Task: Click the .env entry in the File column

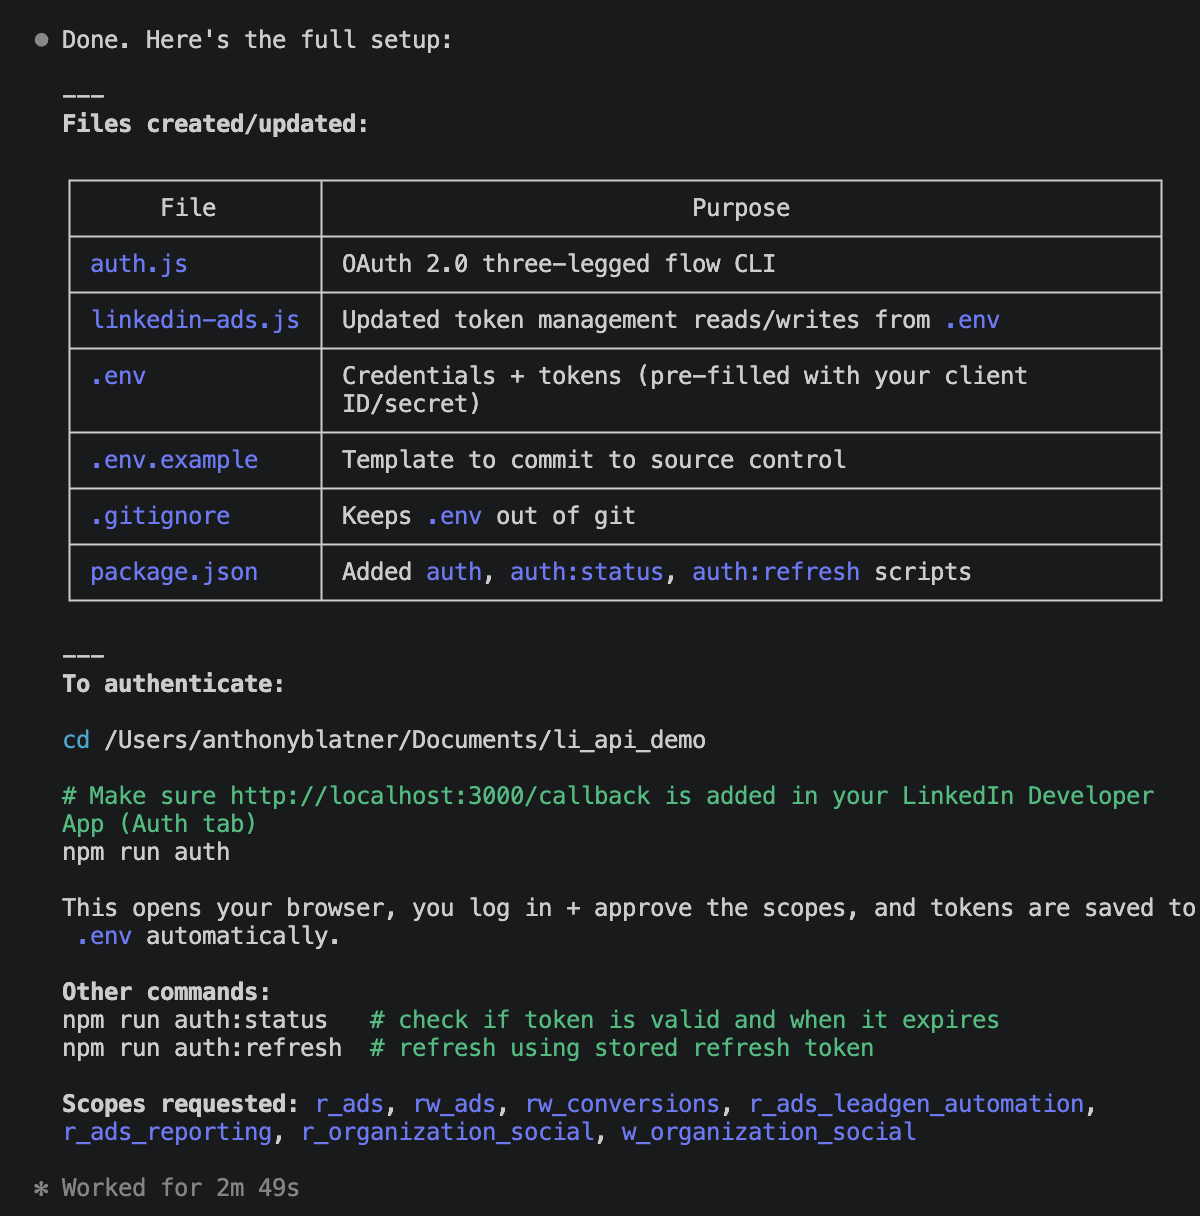Action: pos(118,376)
